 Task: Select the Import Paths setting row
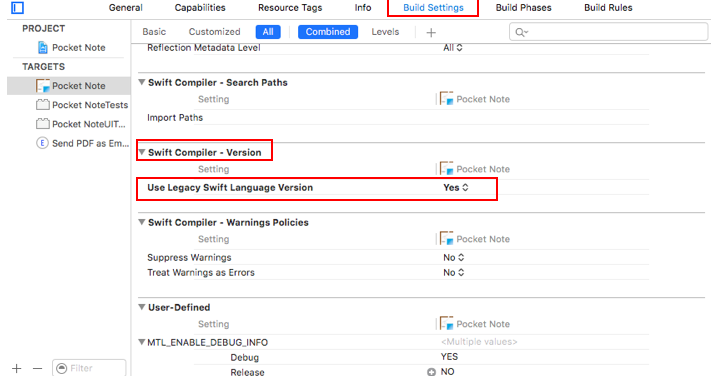tap(394, 117)
